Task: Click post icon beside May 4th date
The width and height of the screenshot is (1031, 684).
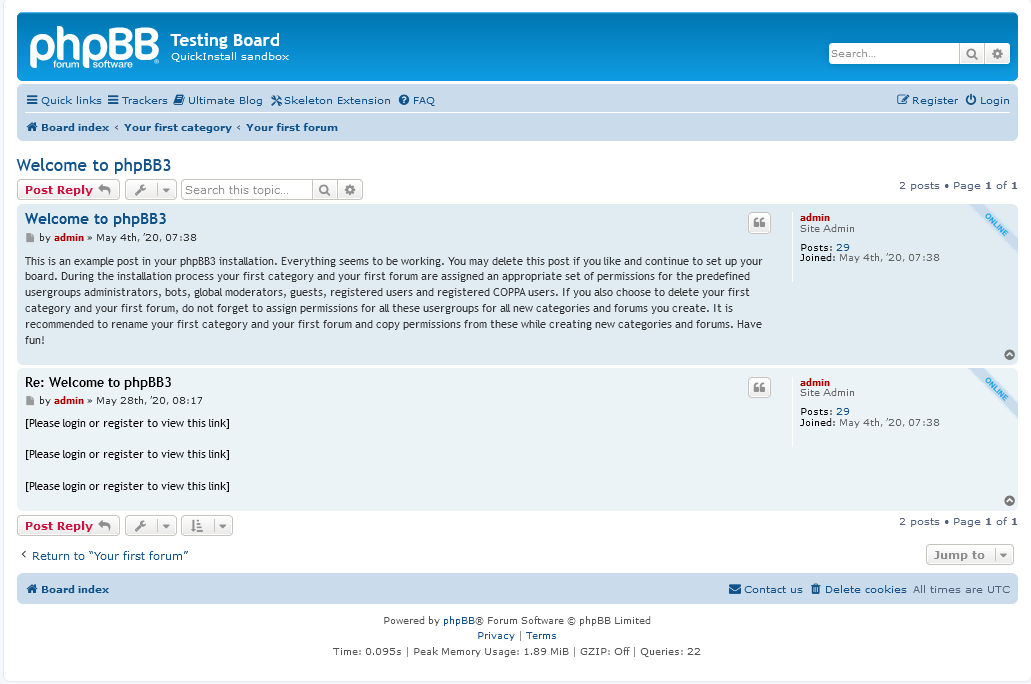Action: [x=30, y=237]
